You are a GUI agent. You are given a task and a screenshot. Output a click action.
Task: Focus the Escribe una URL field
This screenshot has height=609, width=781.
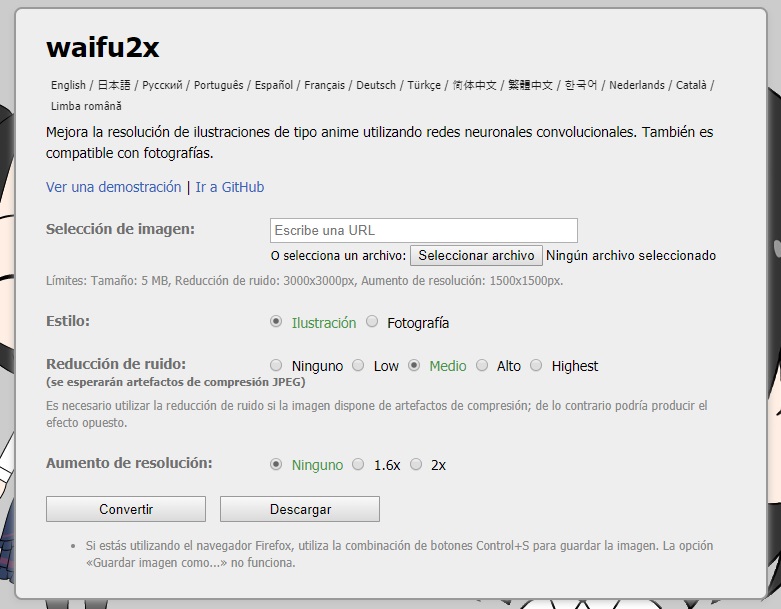coord(424,231)
